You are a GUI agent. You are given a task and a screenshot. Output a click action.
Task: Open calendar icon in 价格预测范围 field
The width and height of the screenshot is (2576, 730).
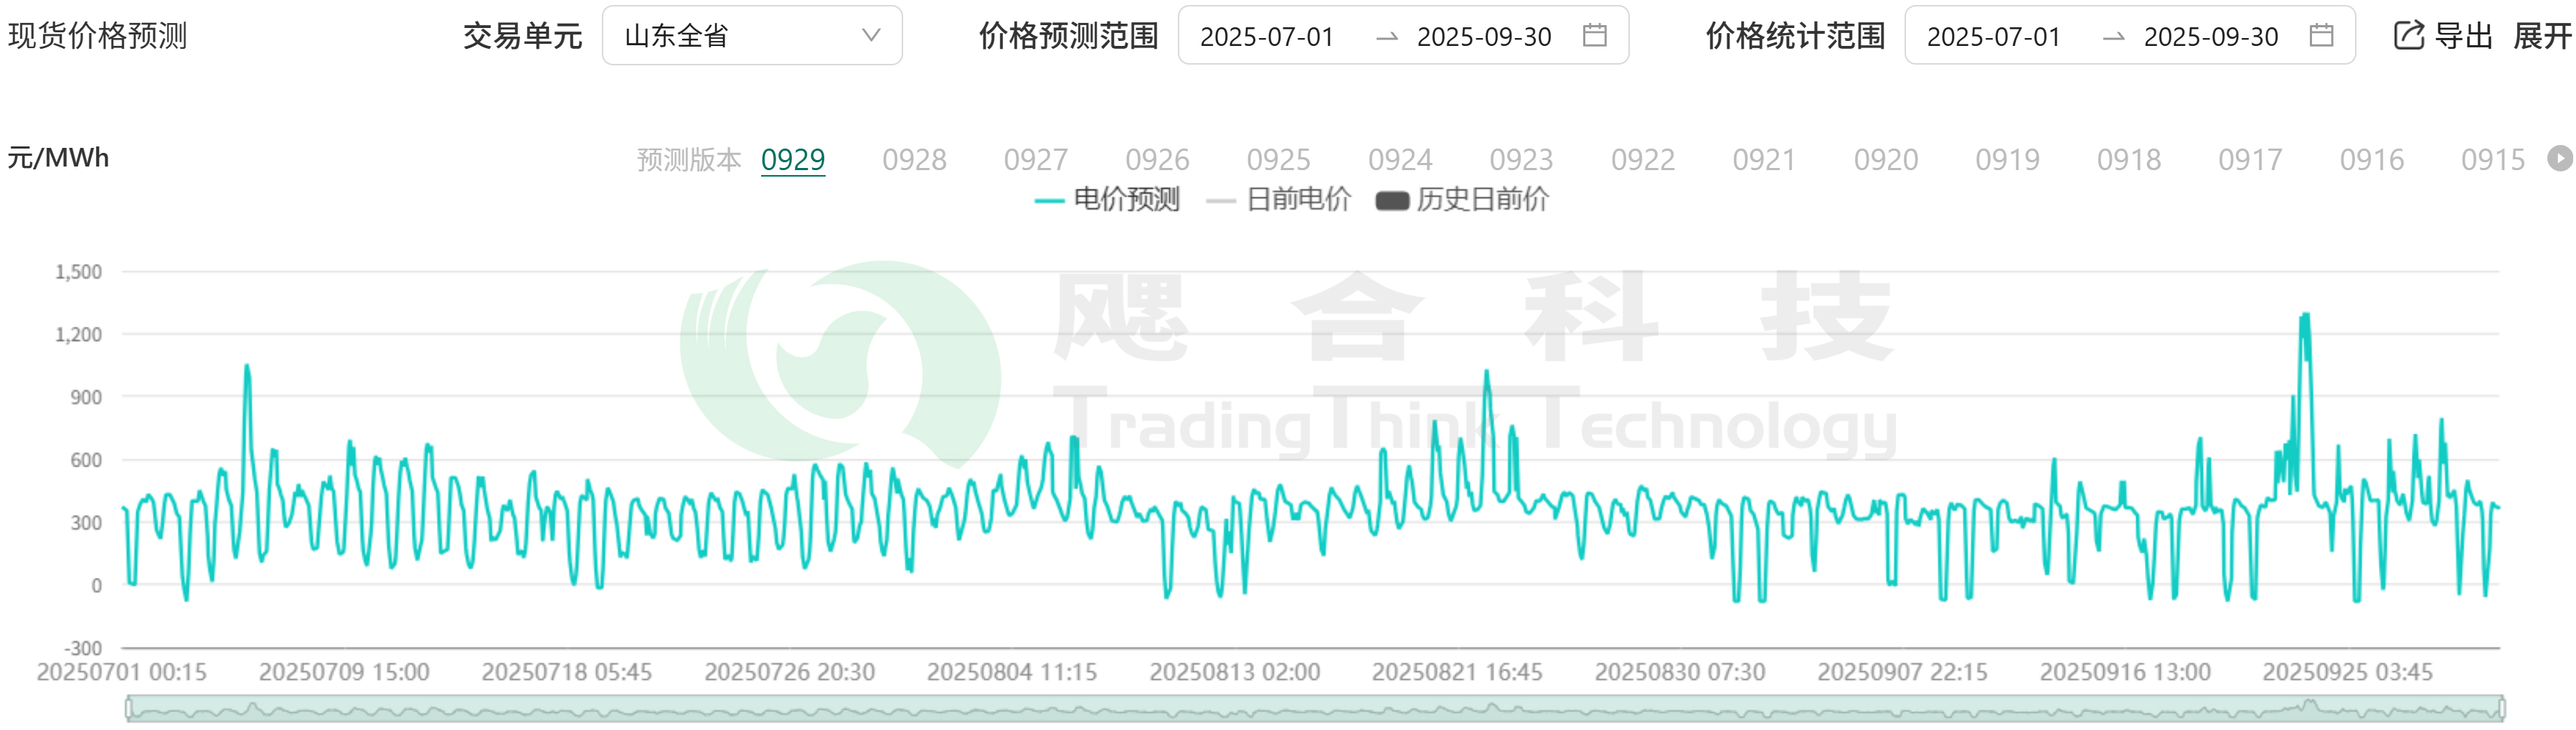click(1595, 36)
